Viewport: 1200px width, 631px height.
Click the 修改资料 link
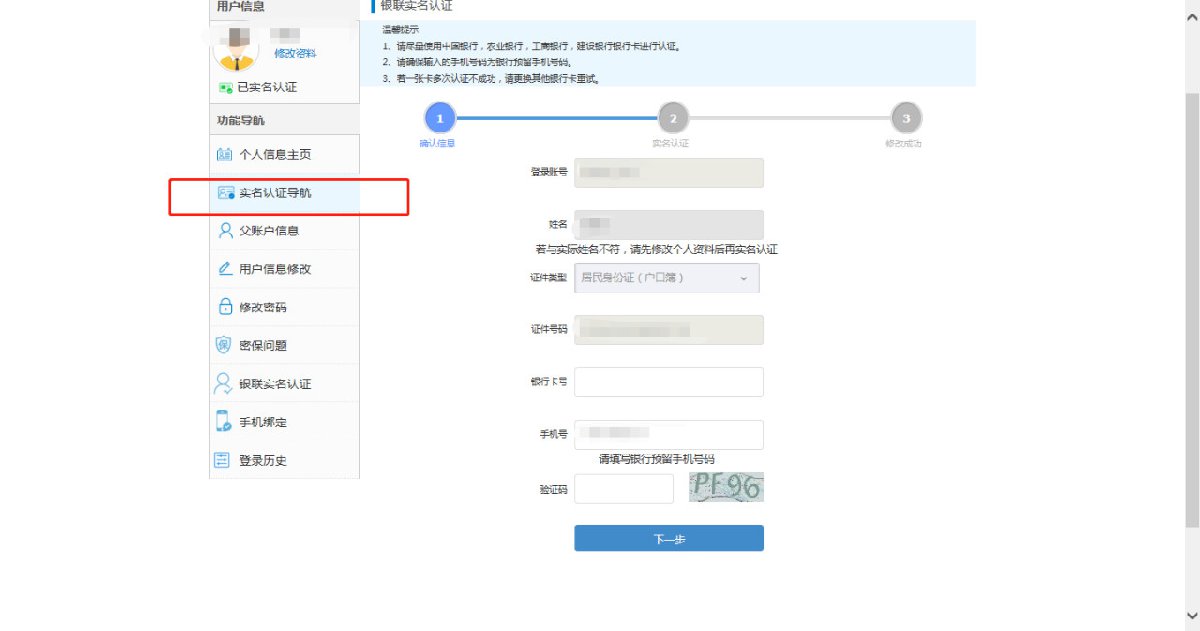[x=295, y=53]
